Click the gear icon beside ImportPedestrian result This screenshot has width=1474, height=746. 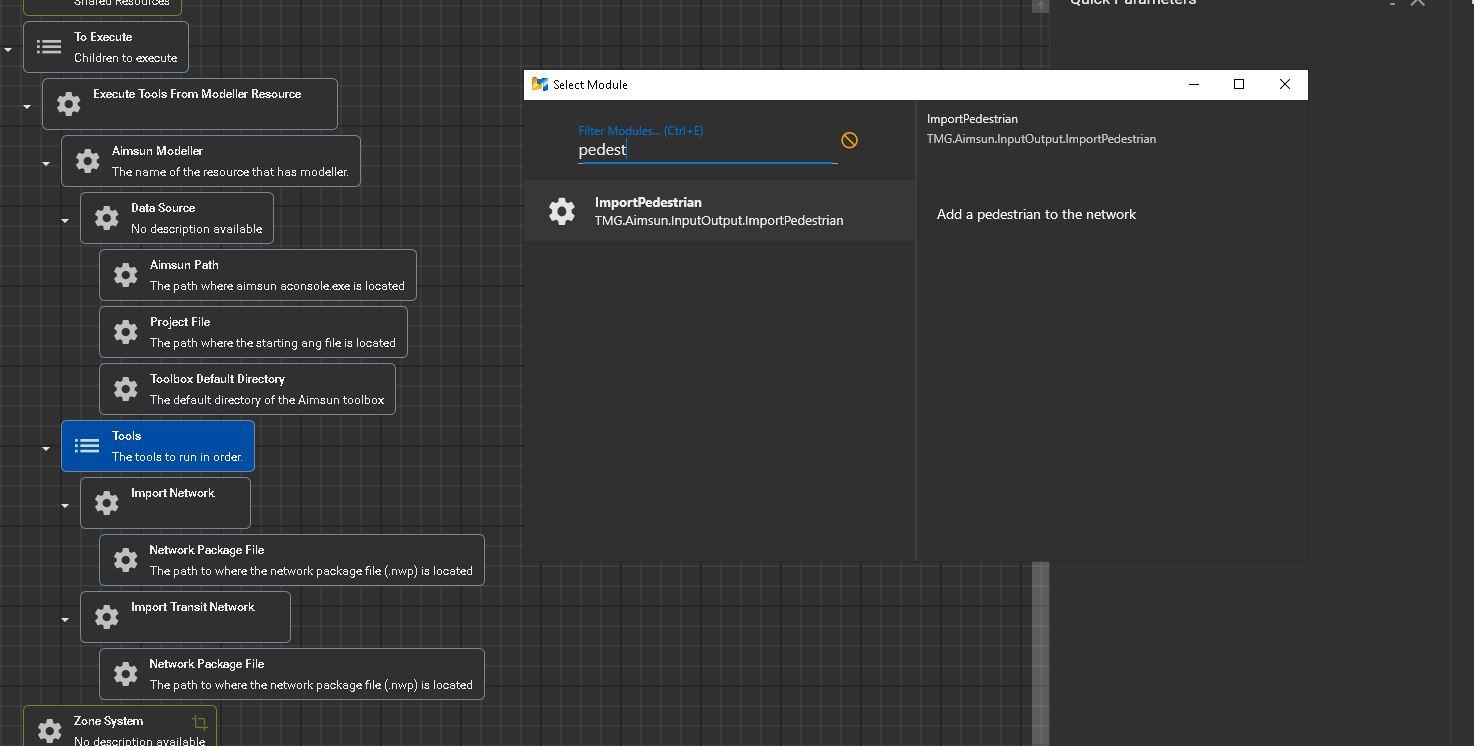click(x=562, y=211)
